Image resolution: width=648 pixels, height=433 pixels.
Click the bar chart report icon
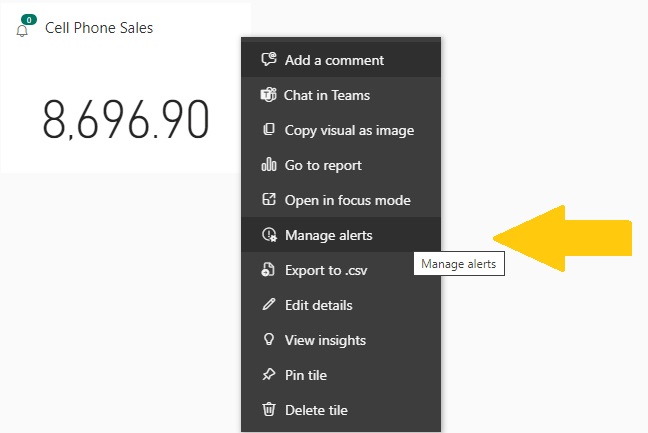coord(269,164)
